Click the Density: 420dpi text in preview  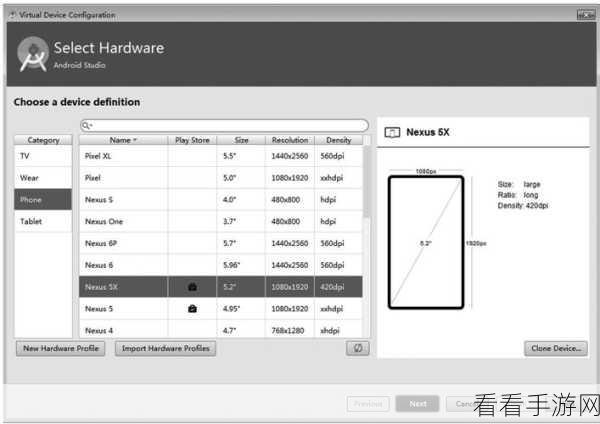pyautogui.click(x=523, y=205)
